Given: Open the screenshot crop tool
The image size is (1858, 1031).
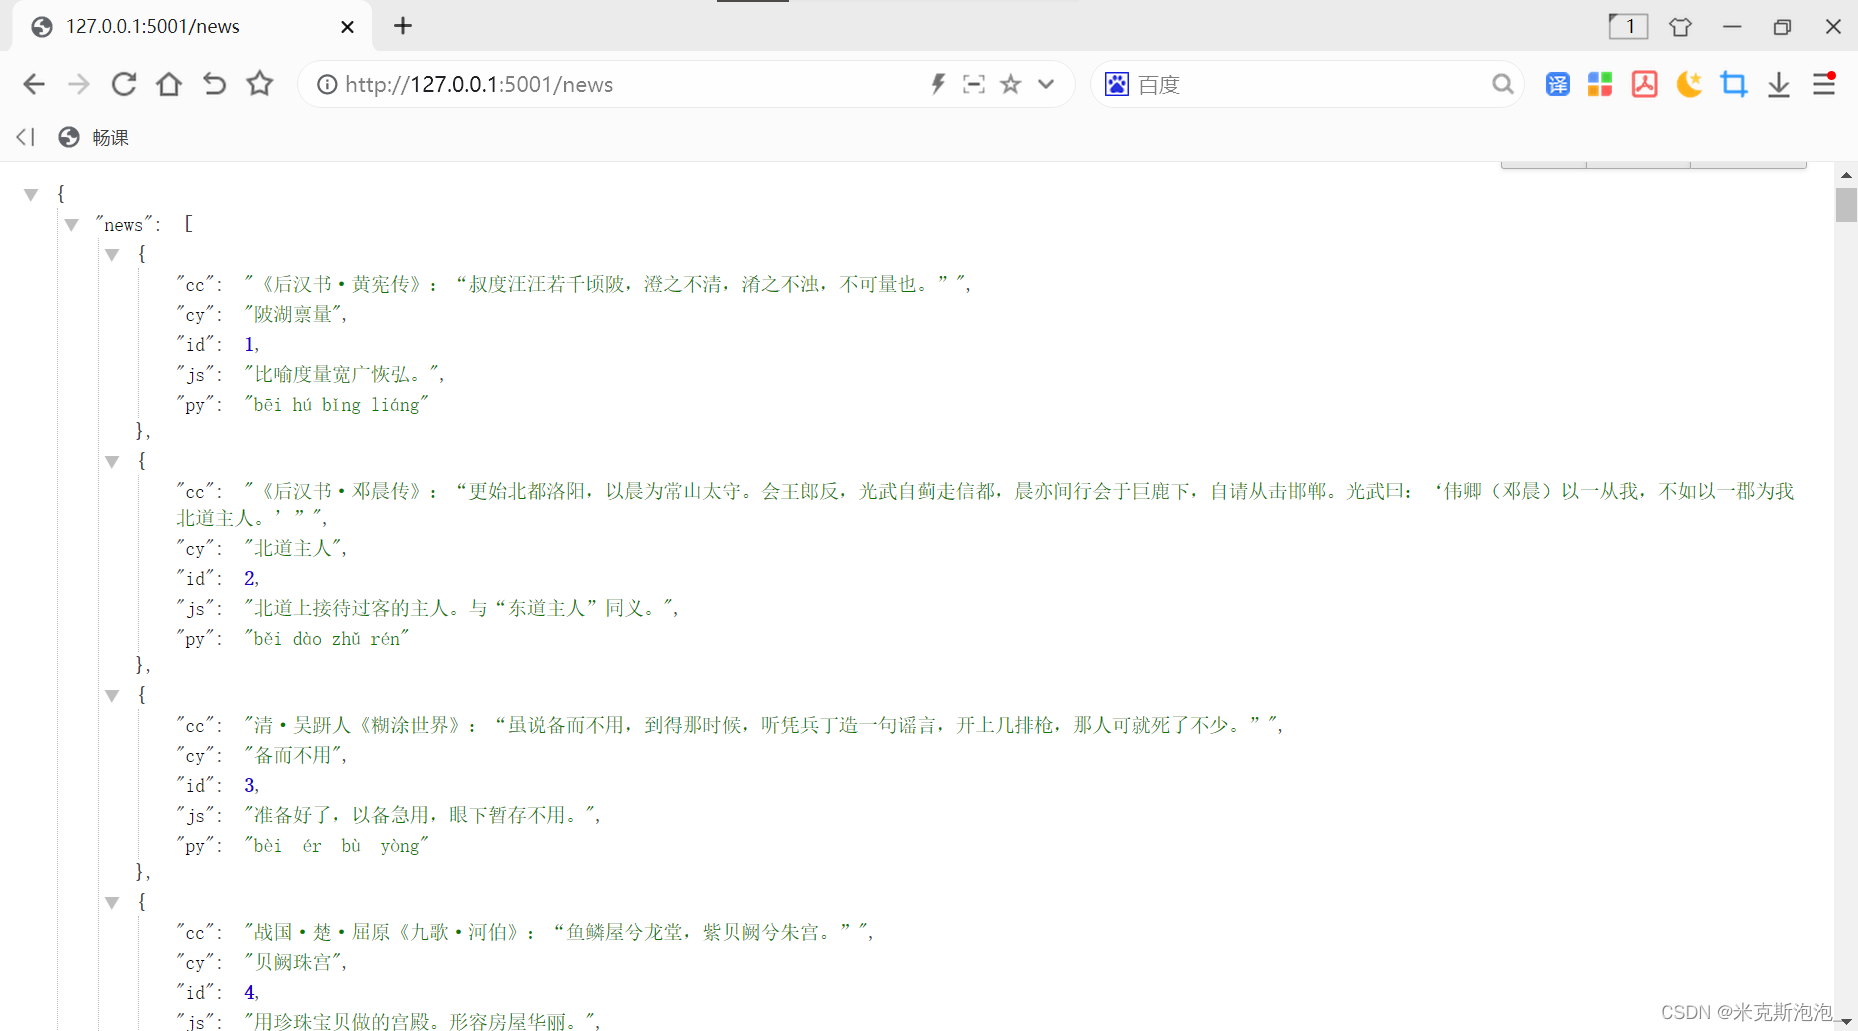Looking at the screenshot, I should point(1734,84).
